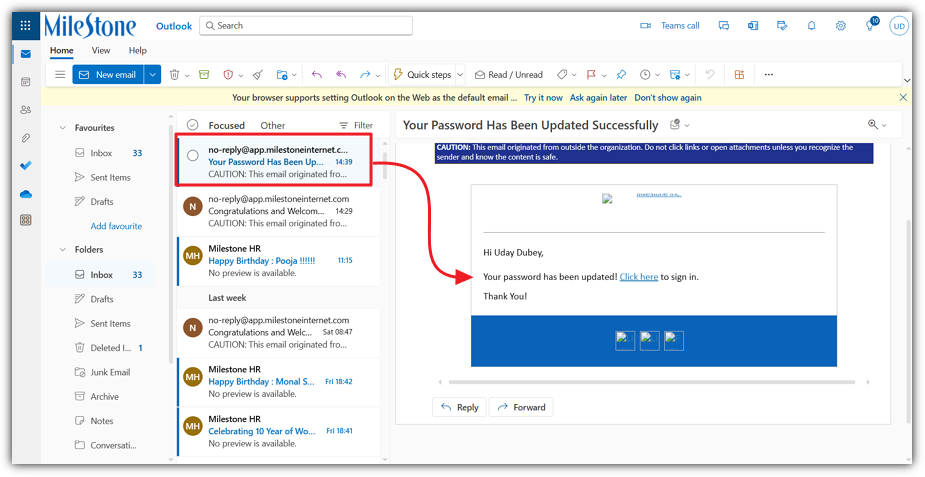The height and width of the screenshot is (477, 925).
Task: Open People in the left app rail
Action: (25, 110)
